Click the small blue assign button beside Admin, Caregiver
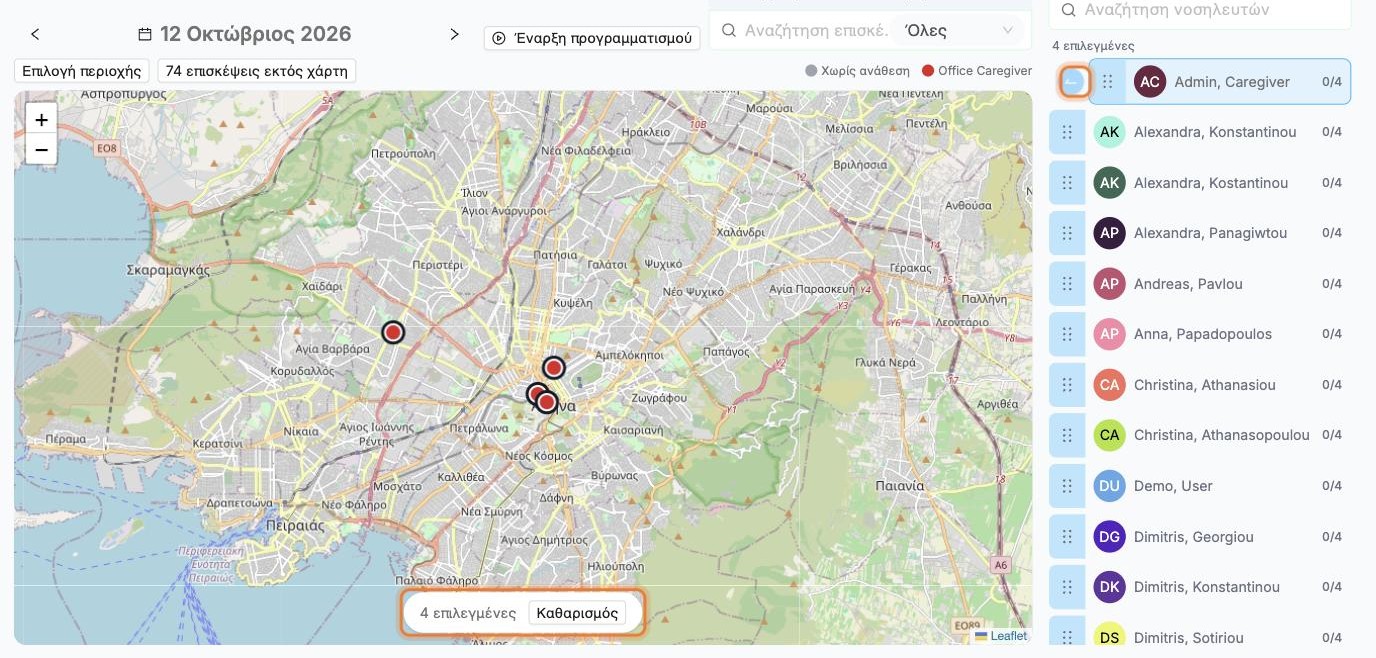 tap(1074, 81)
